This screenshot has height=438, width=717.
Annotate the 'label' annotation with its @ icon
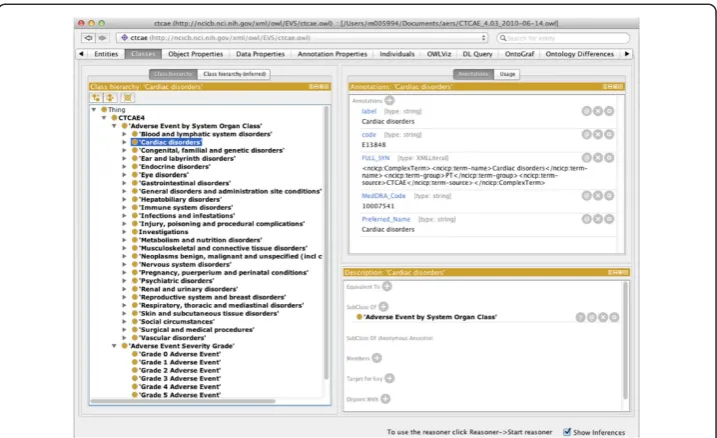(586, 111)
